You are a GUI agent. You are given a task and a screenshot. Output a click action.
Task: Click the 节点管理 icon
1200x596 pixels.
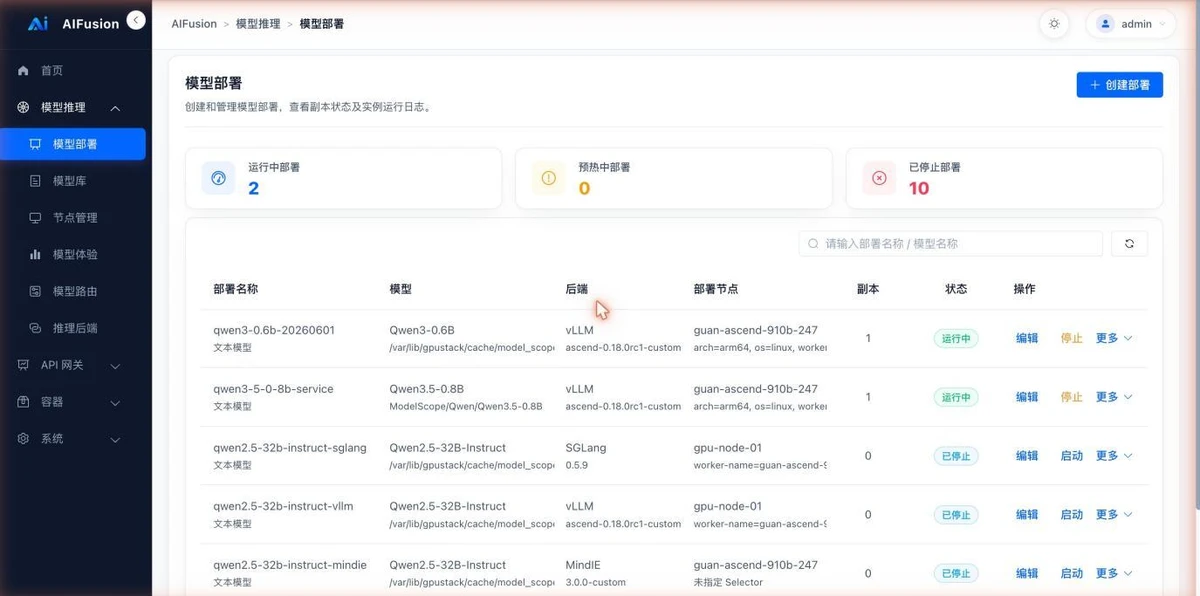coord(35,218)
